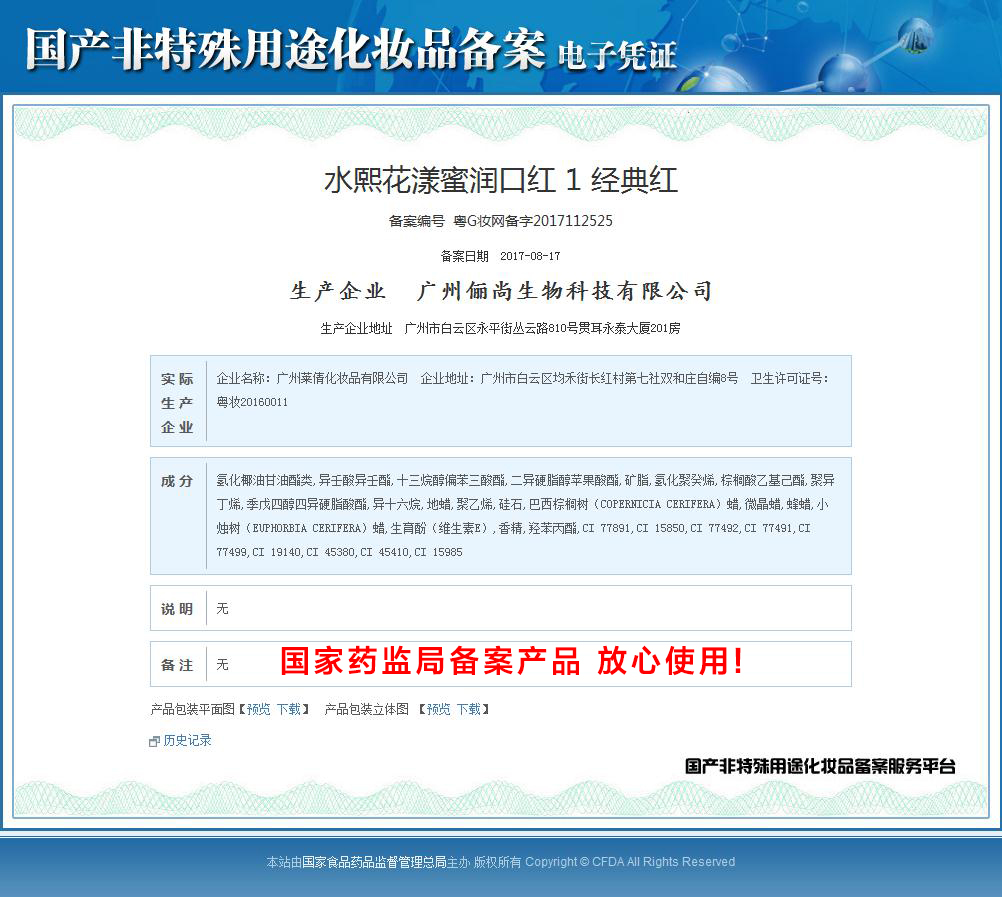The height and width of the screenshot is (897, 1002).
Task: Select the address 广州市白云区永平街丛云路810号
Action: pyautogui.click(x=491, y=328)
